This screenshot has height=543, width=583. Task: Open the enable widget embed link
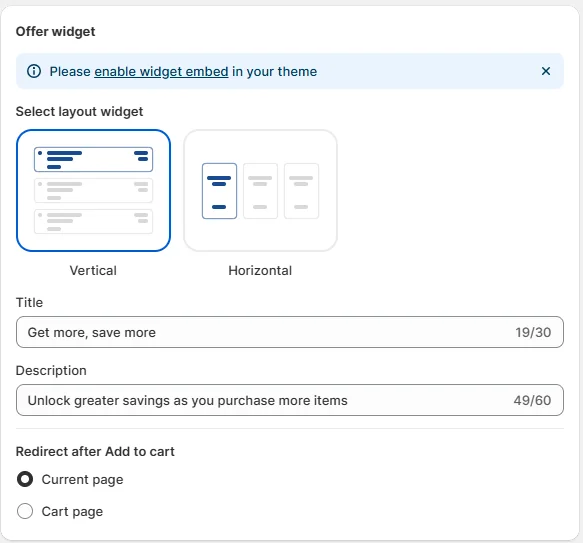[x=161, y=71]
